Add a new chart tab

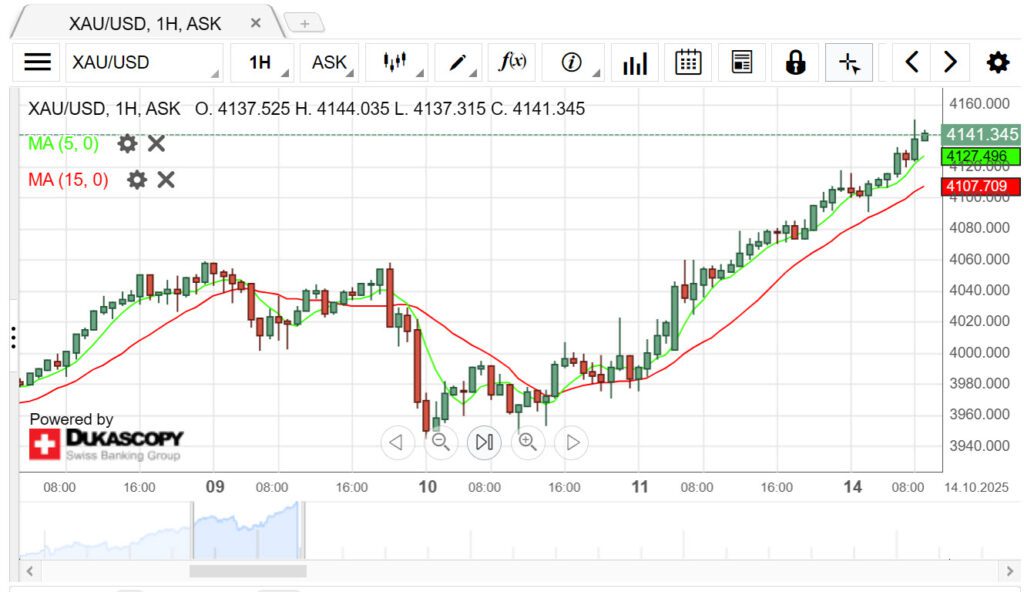tap(305, 23)
